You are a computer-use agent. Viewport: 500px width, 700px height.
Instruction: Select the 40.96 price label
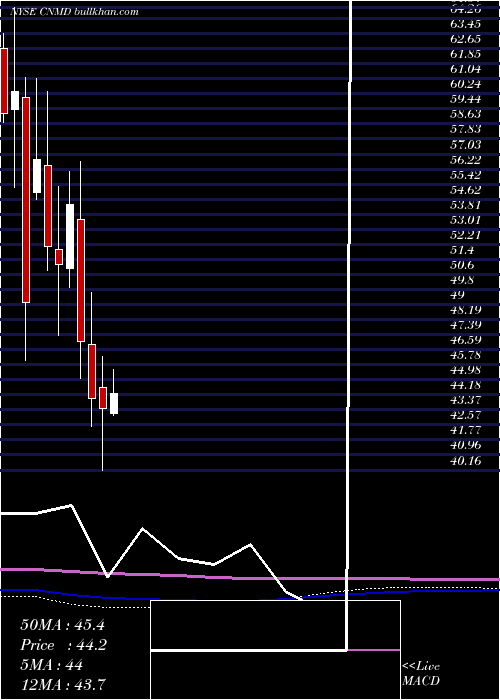click(466, 445)
